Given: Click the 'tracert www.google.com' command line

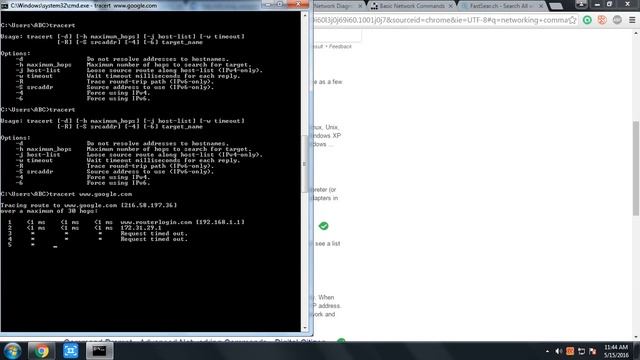Looking at the screenshot, I should (x=66, y=194).
